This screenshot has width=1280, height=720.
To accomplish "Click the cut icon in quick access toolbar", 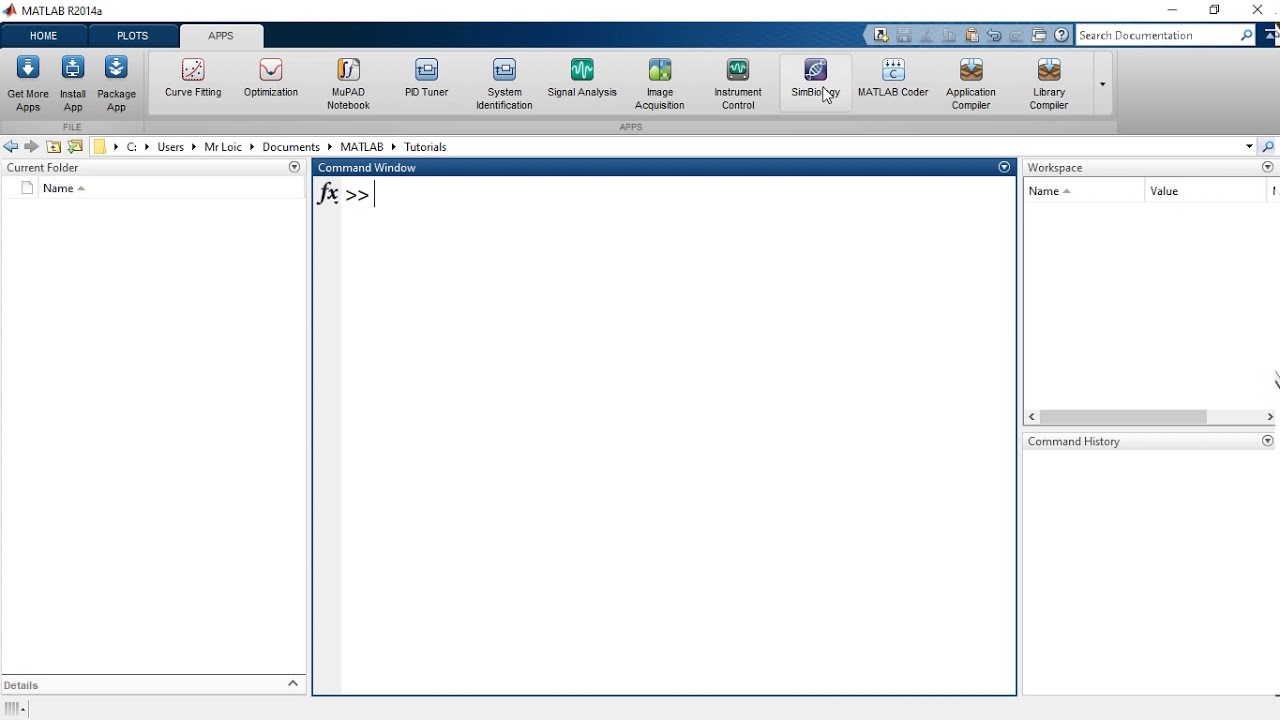I will click(x=927, y=35).
